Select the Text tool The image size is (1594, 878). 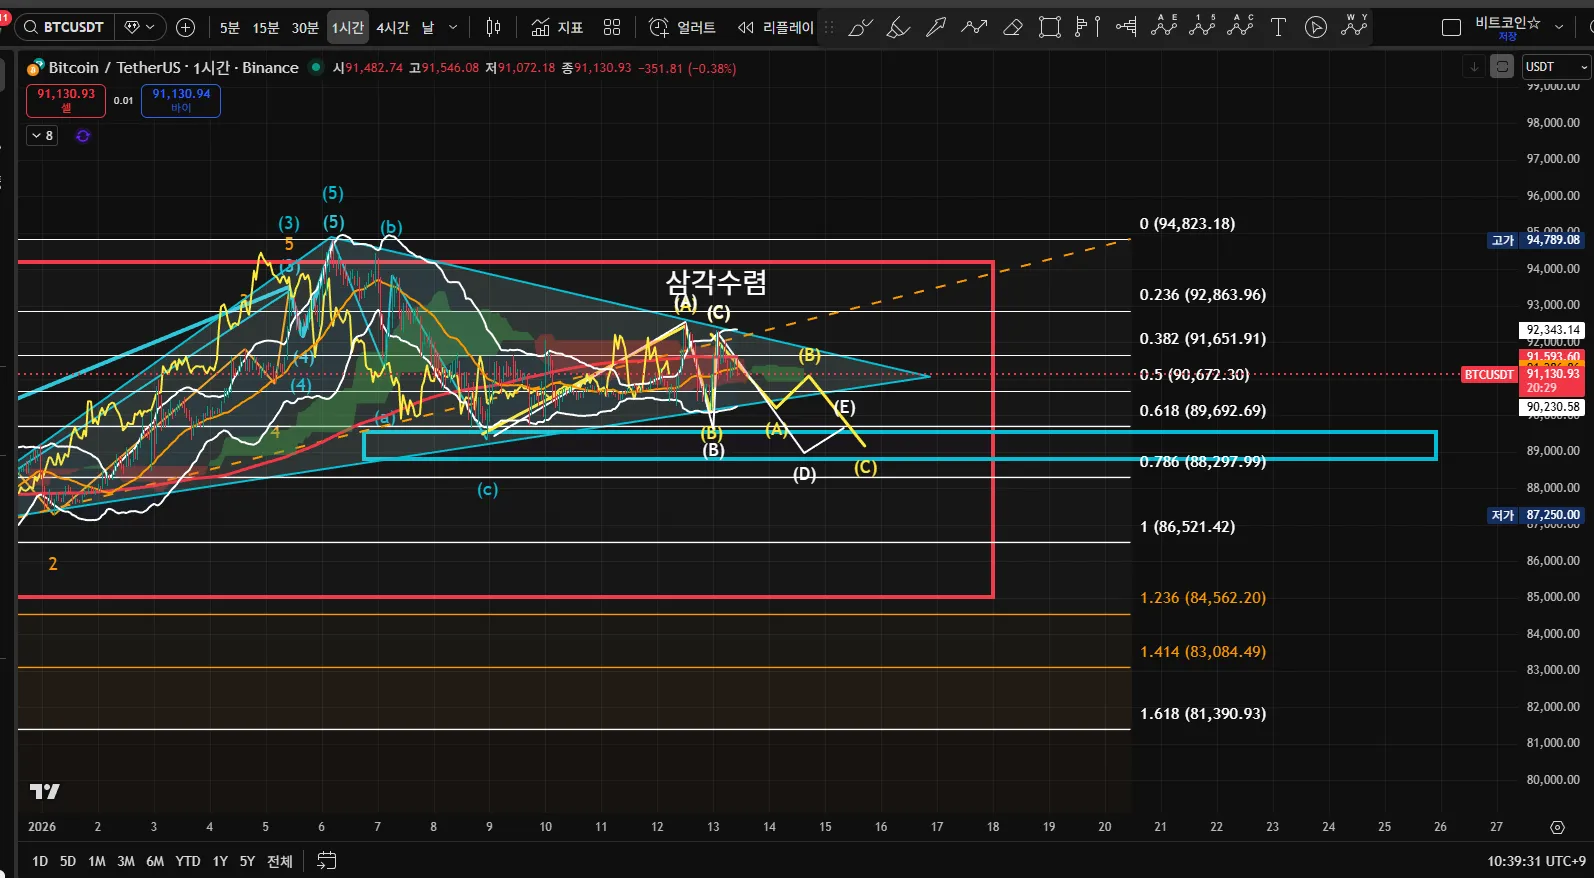1278,28
